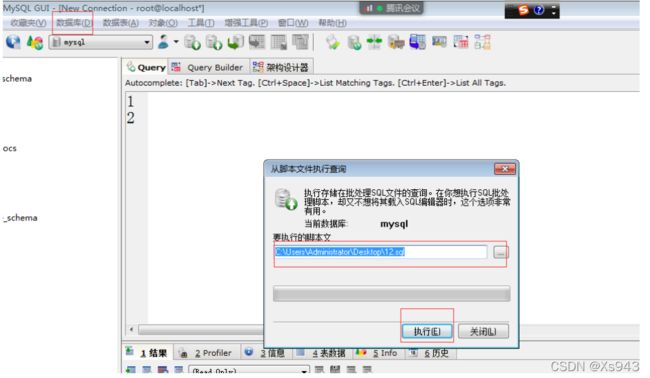Select the 1 结果 tab
The height and width of the screenshot is (378, 650).
coord(148,353)
